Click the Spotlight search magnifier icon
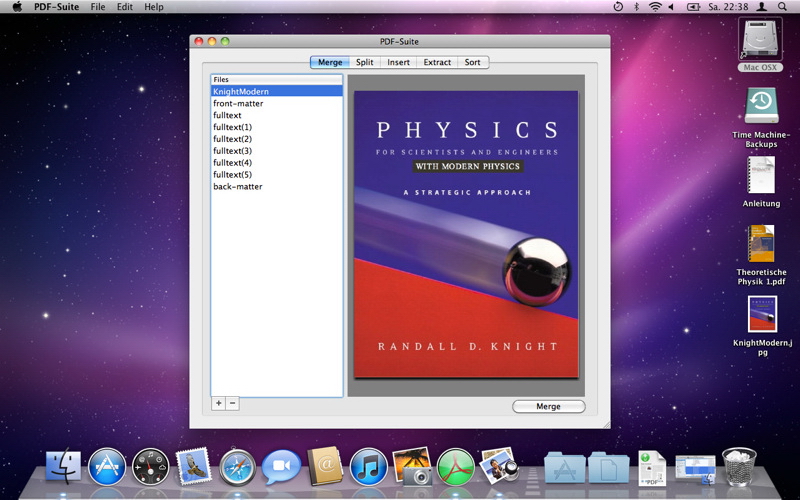Viewport: 800px width, 500px height. tap(784, 7)
